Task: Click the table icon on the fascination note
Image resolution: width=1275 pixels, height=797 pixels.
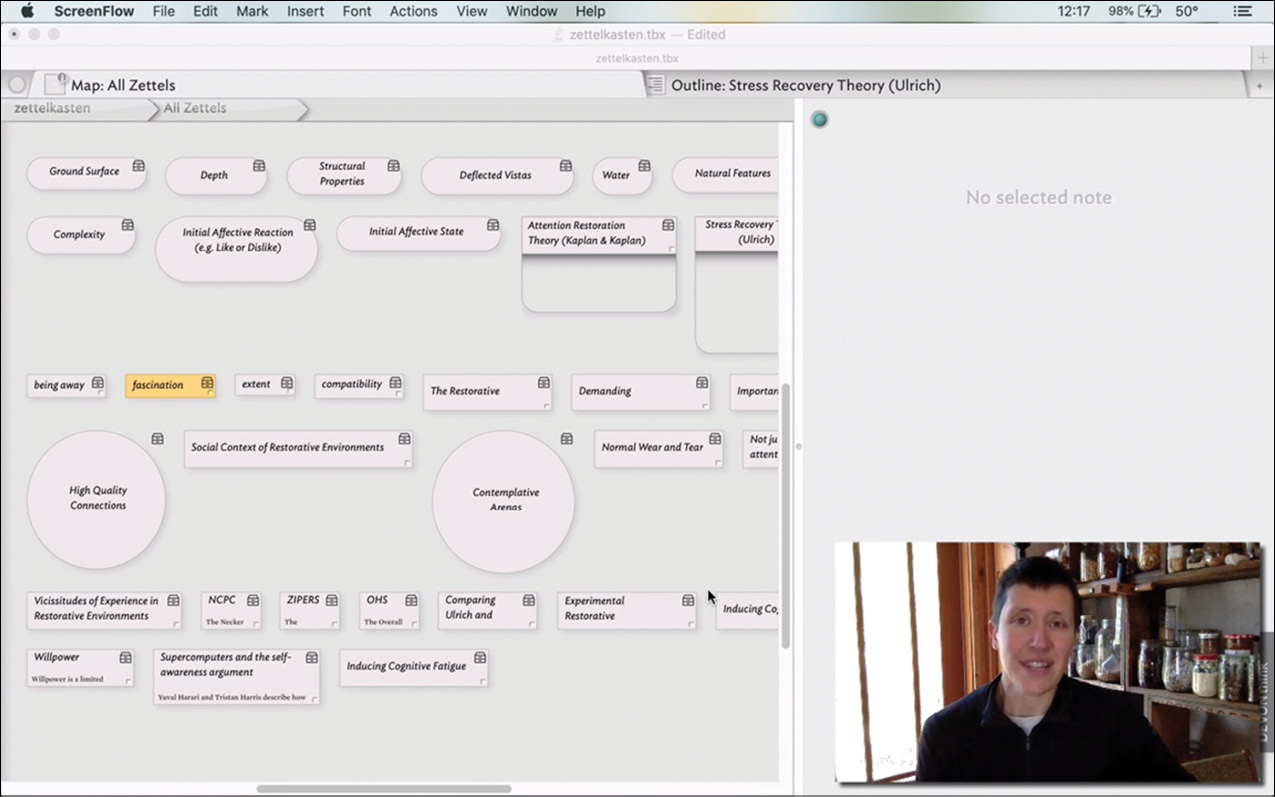Action: tap(207, 383)
